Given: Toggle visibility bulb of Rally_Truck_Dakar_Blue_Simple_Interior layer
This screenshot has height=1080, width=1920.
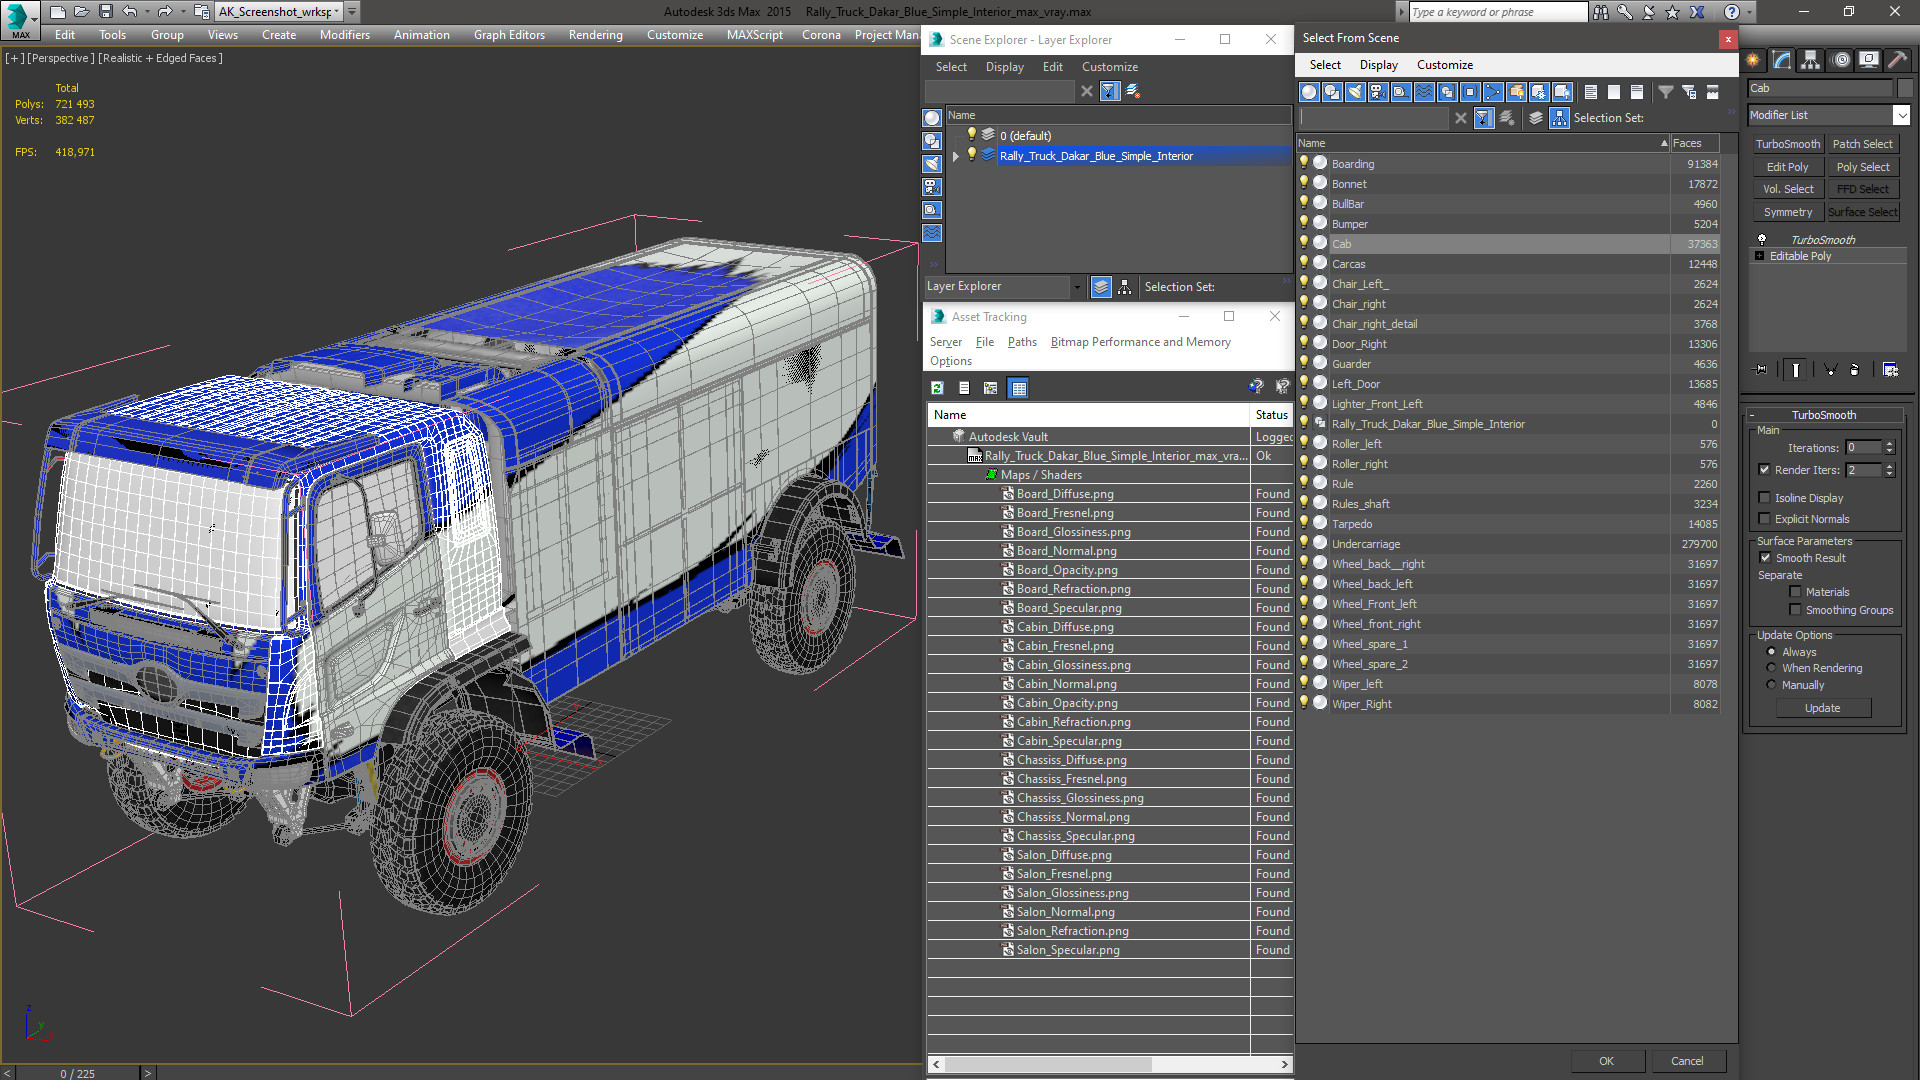Looking at the screenshot, I should tap(971, 155).
